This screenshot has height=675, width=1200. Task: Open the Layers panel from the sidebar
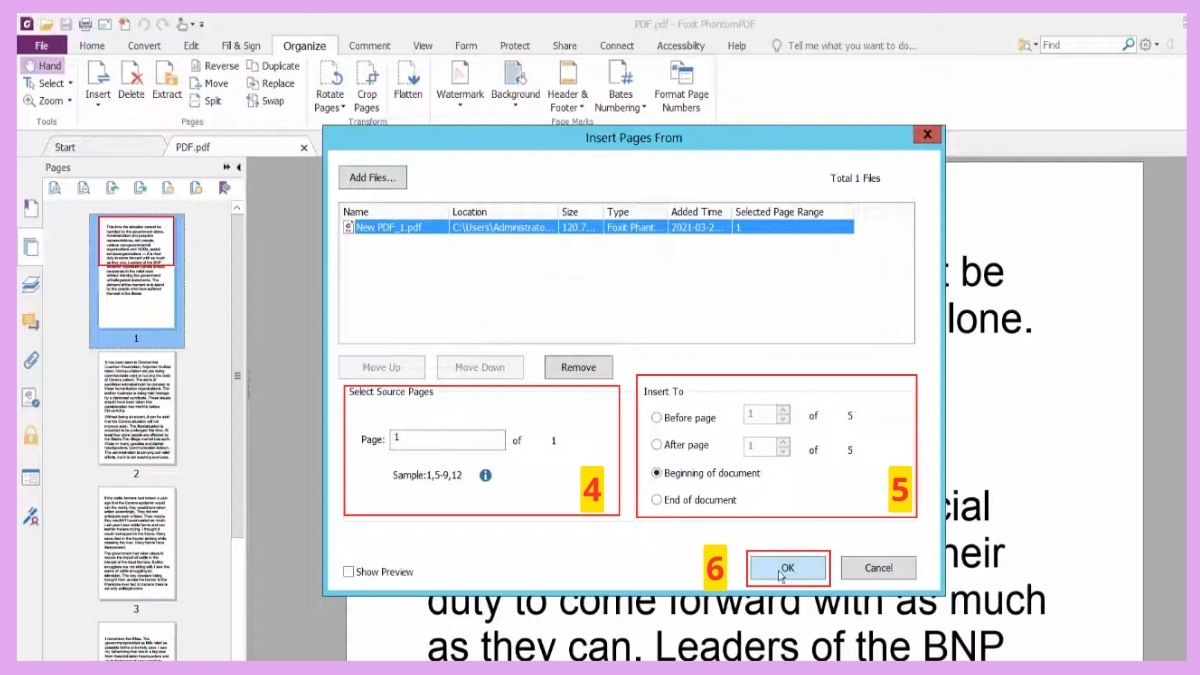[31, 284]
